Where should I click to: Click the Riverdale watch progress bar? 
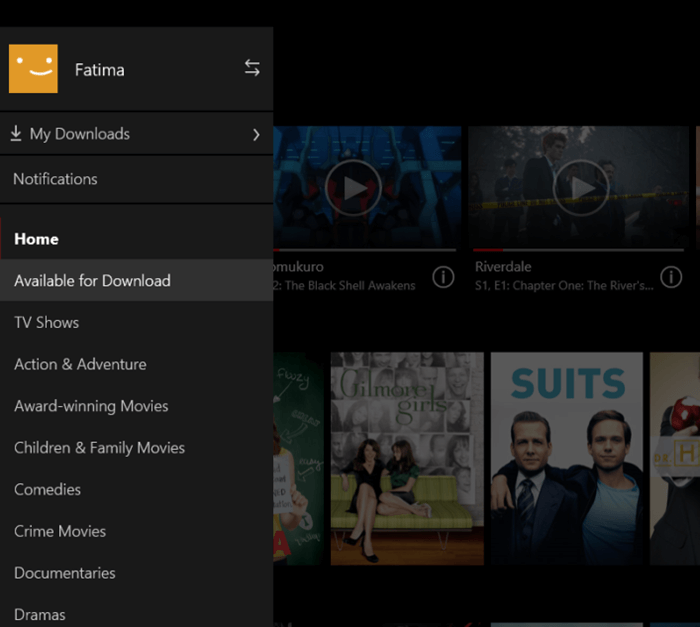[578, 250]
